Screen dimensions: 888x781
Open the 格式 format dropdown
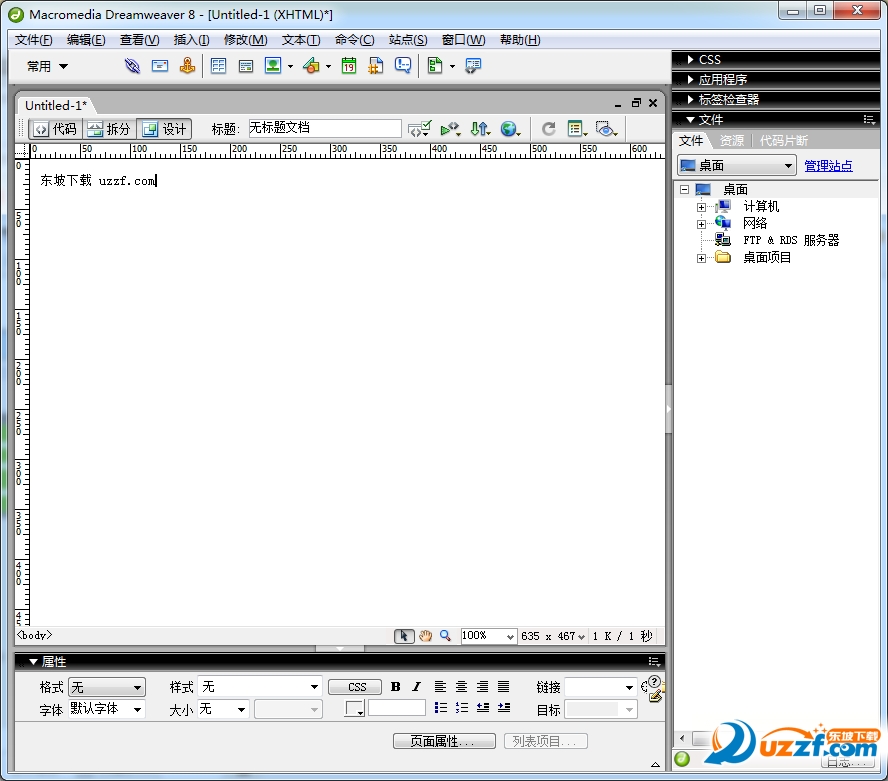tap(107, 688)
